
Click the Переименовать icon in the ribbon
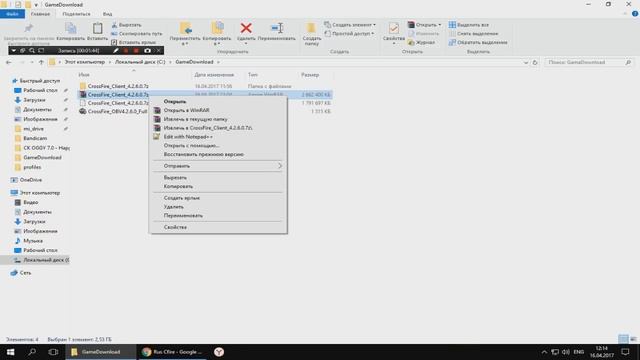click(x=277, y=28)
